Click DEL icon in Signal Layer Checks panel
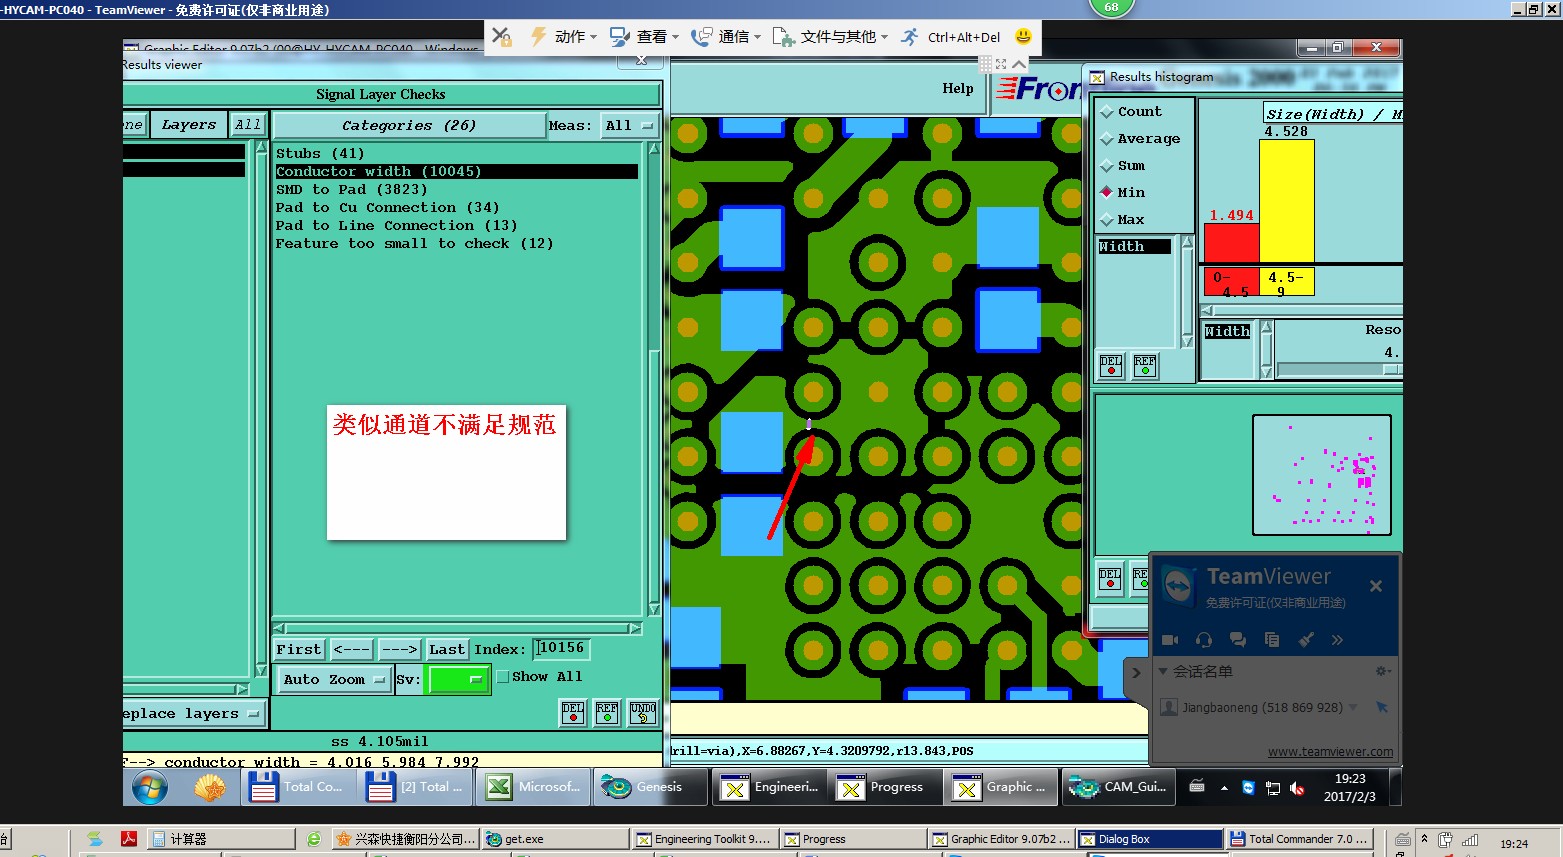Viewport: 1563px width, 857px height. click(573, 712)
